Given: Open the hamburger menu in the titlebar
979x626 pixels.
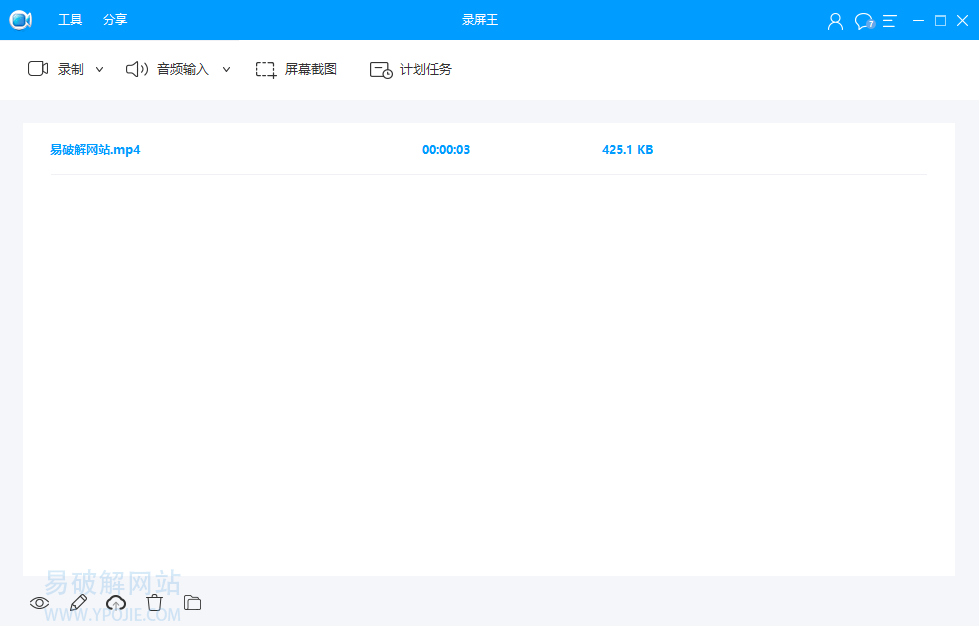Looking at the screenshot, I should [890, 19].
